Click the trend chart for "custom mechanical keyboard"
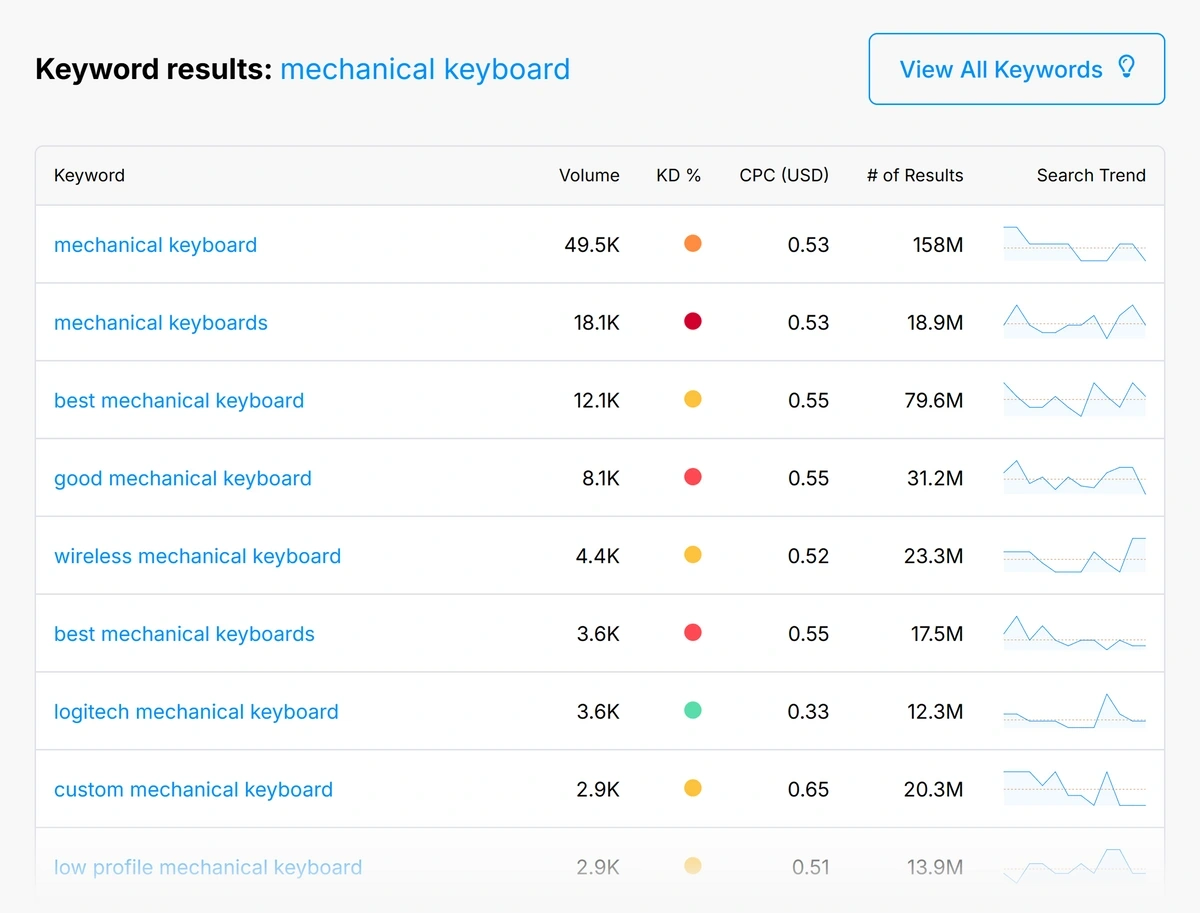The image size is (1200, 913). 1074,788
